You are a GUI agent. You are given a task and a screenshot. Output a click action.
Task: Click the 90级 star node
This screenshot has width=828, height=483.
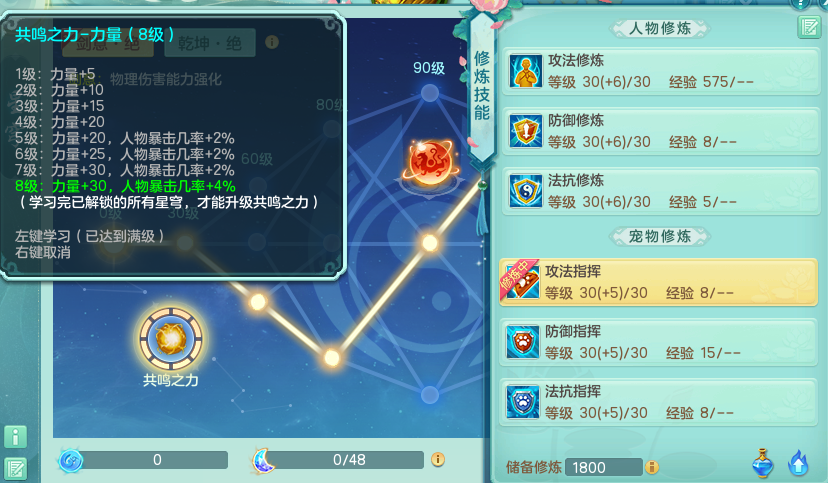pos(430,93)
